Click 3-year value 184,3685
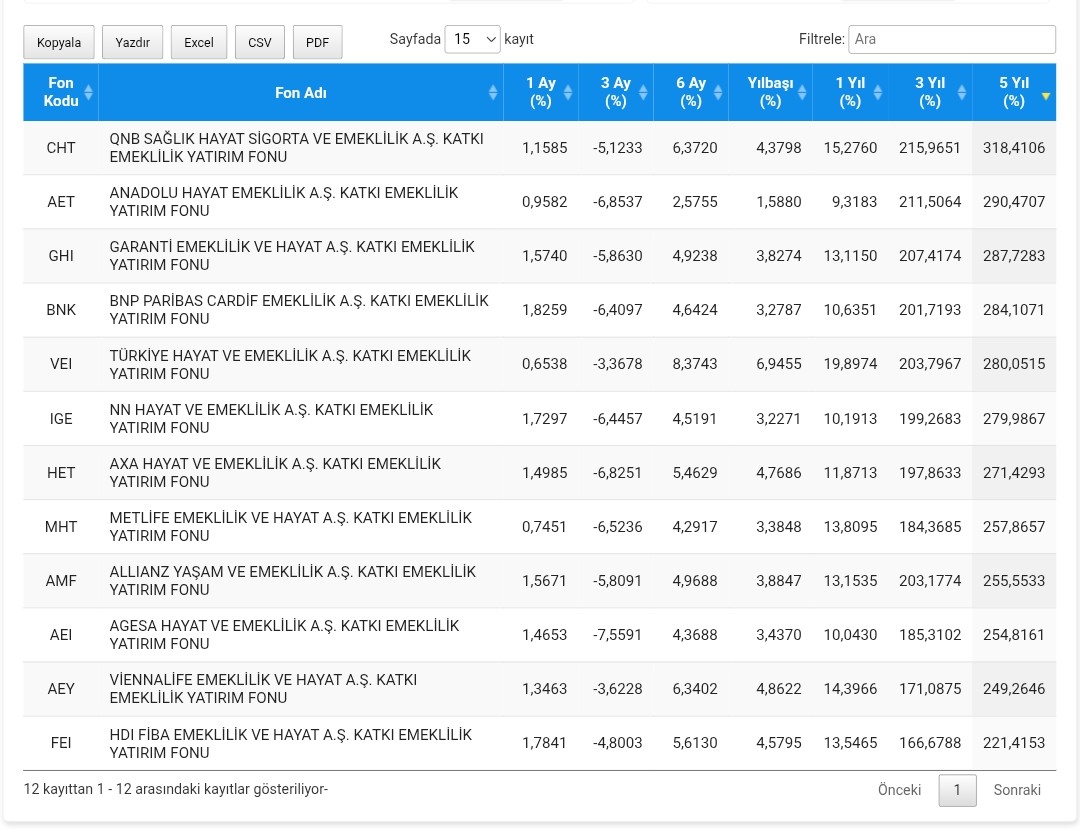 [930, 527]
